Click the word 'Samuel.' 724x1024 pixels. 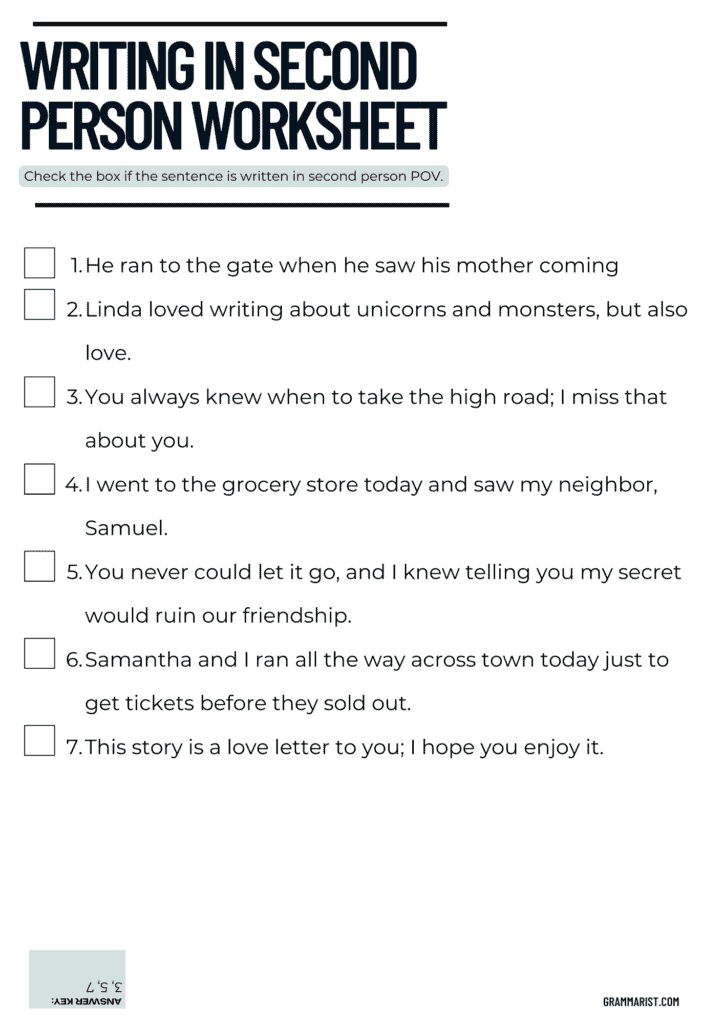pos(127,528)
